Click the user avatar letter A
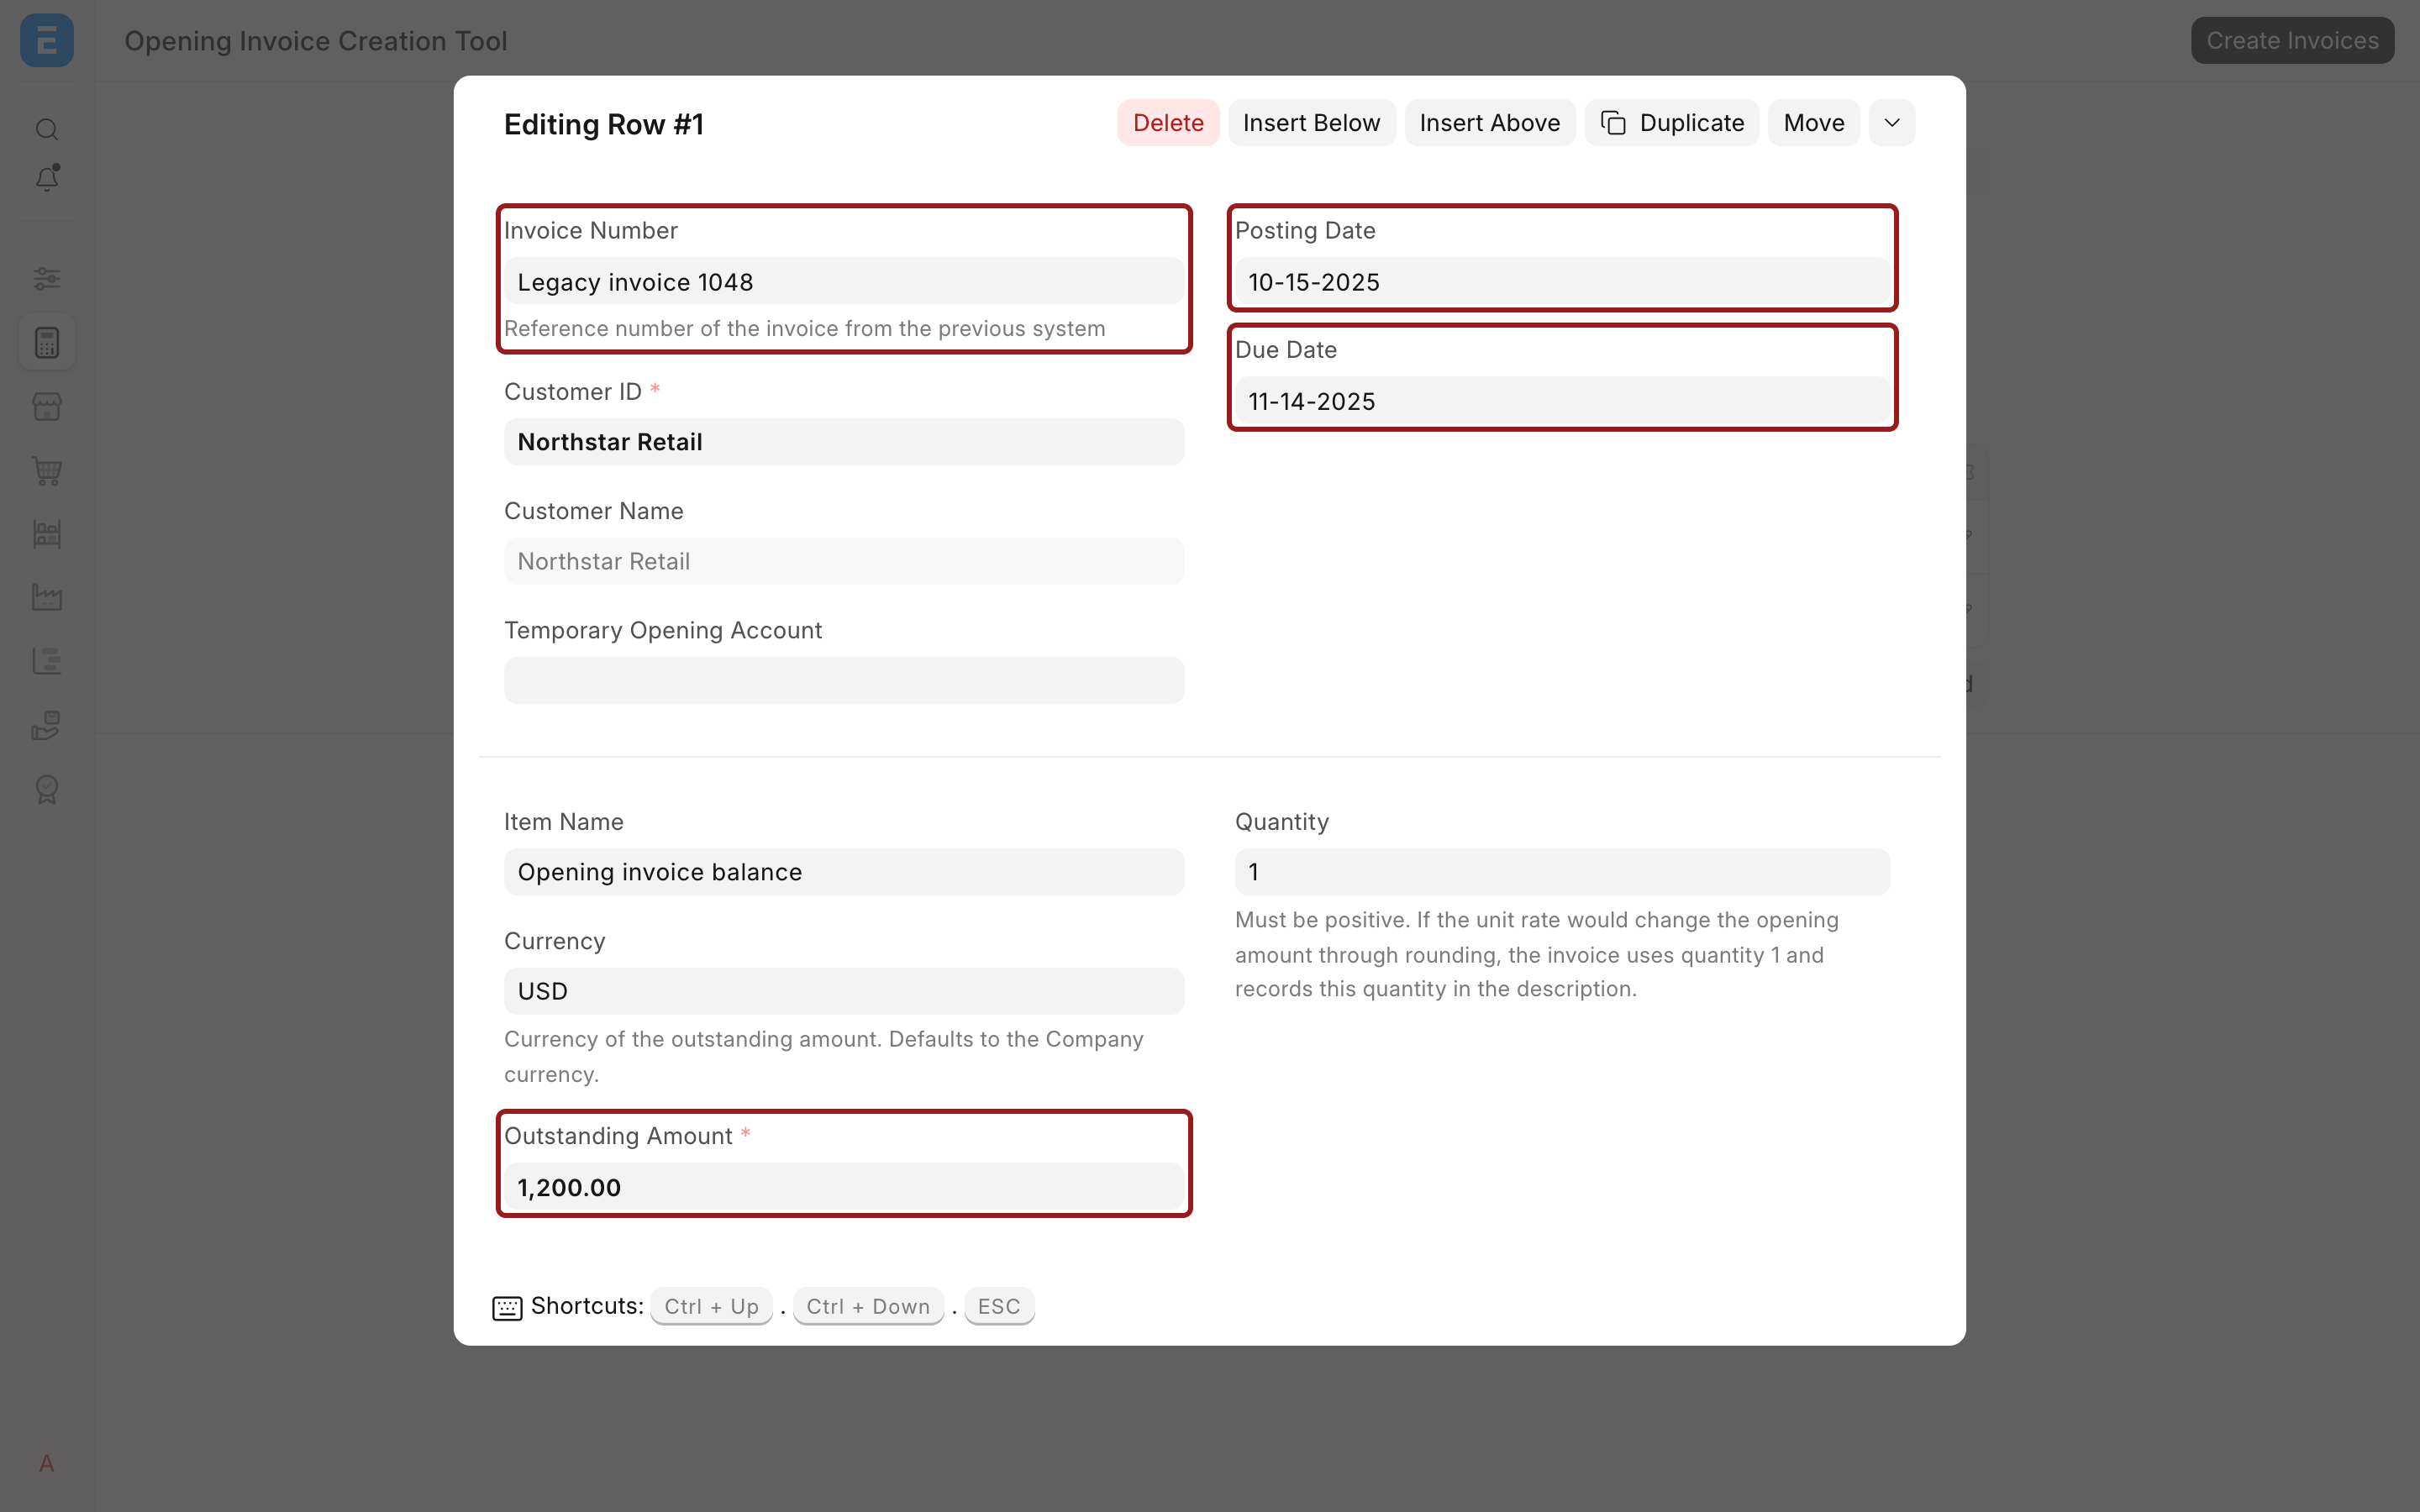Viewport: 2420px width, 1512px height. [x=47, y=1464]
